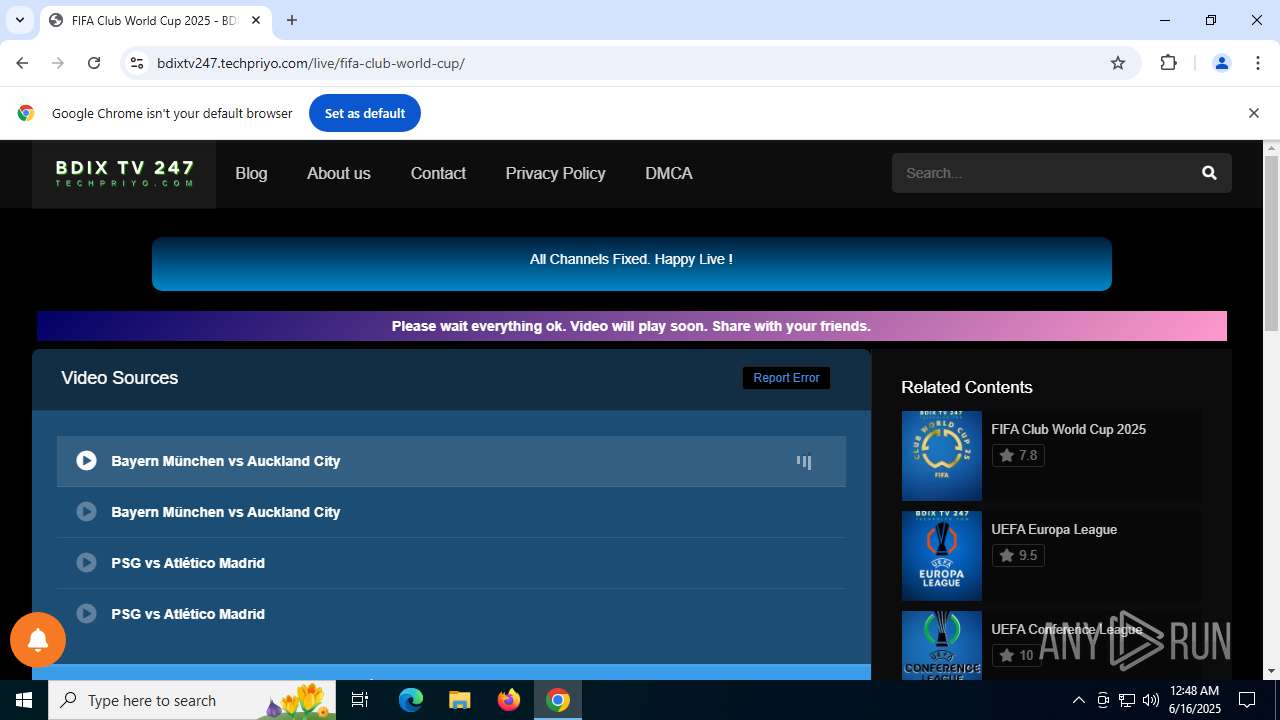Image resolution: width=1280 pixels, height=720 pixels.
Task: Click the Europa League thumbnail
Action: click(x=942, y=556)
